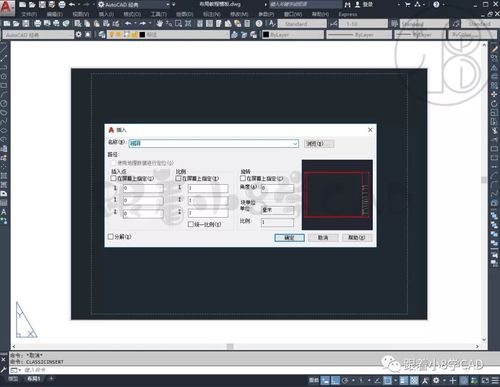Toggle lineweight display in status bar
Viewport: 500px width, 387px height.
click(404, 380)
